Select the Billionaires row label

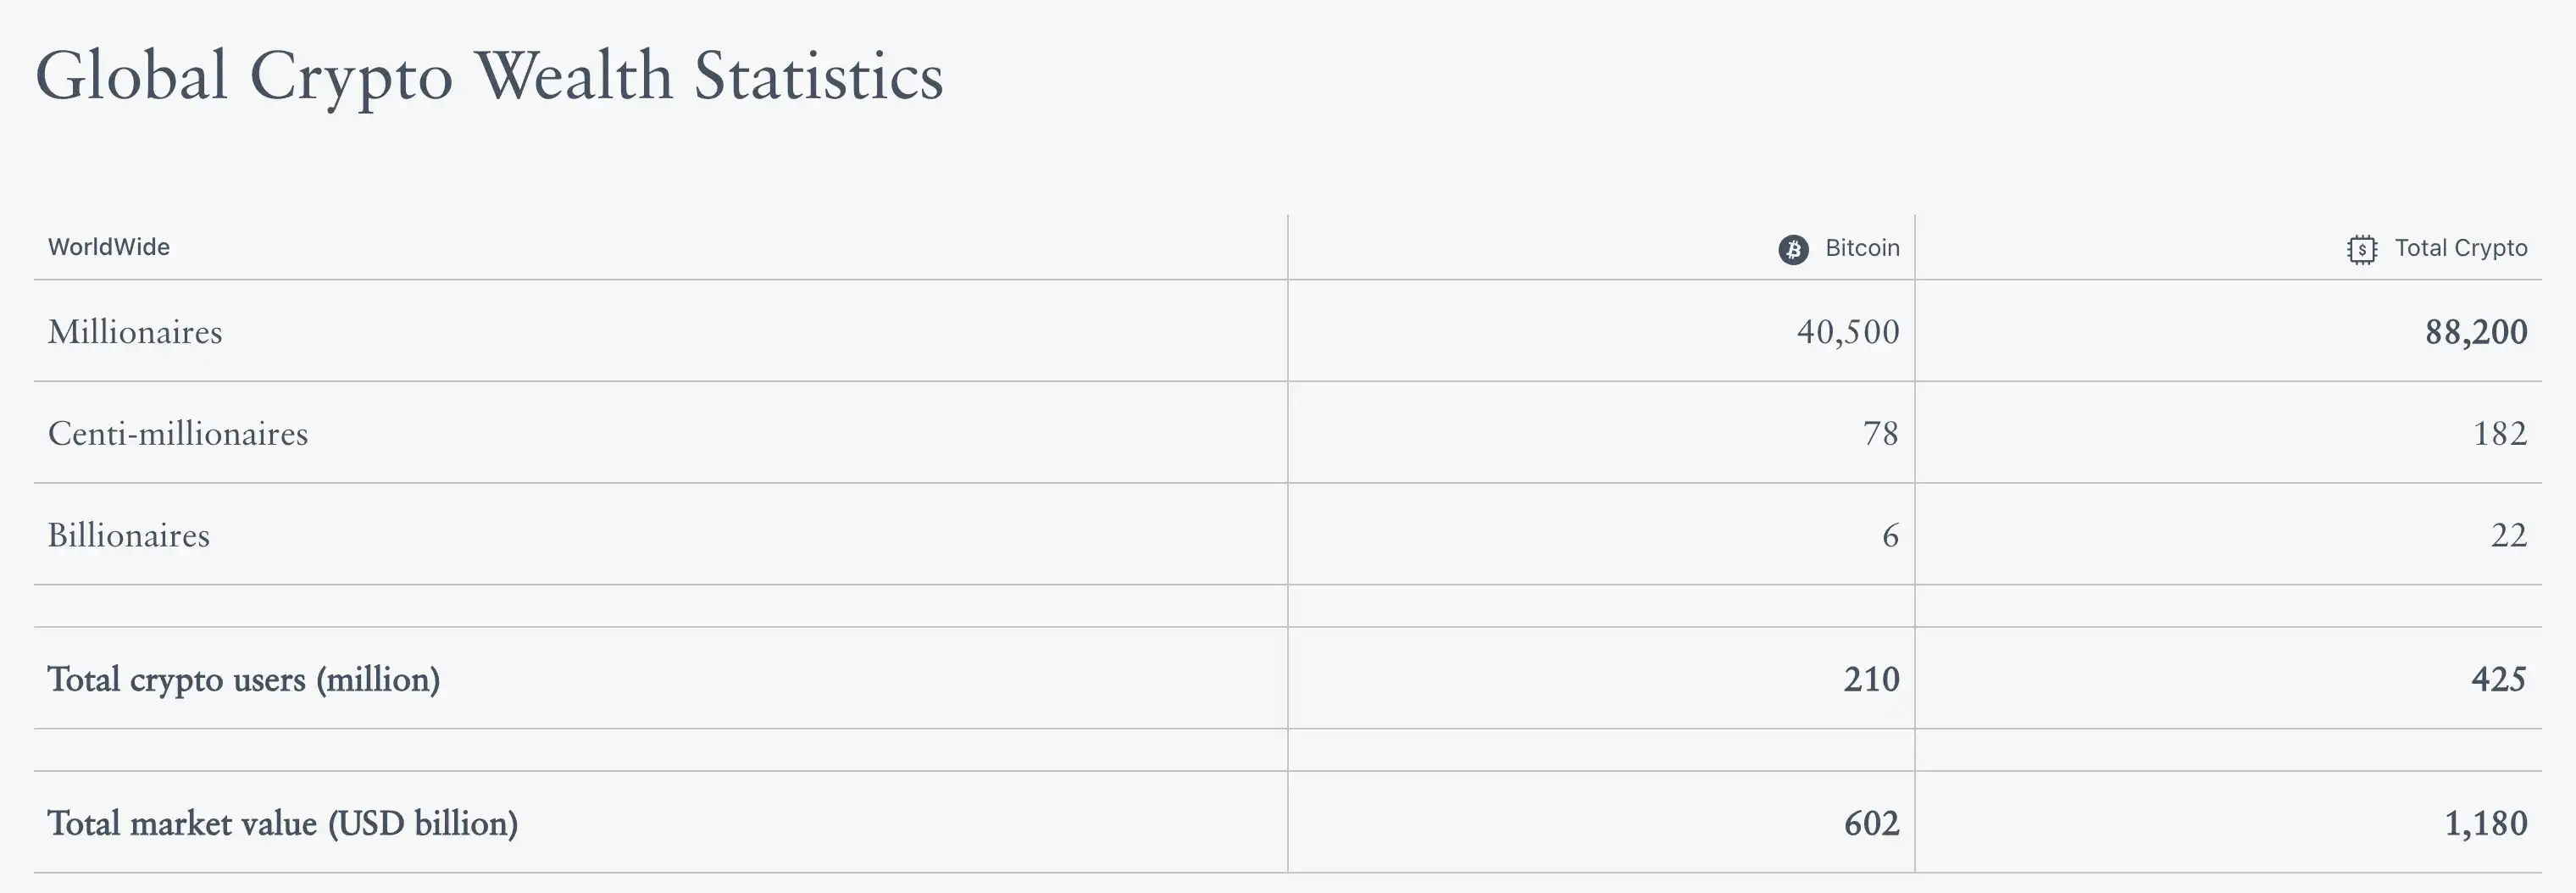129,536
